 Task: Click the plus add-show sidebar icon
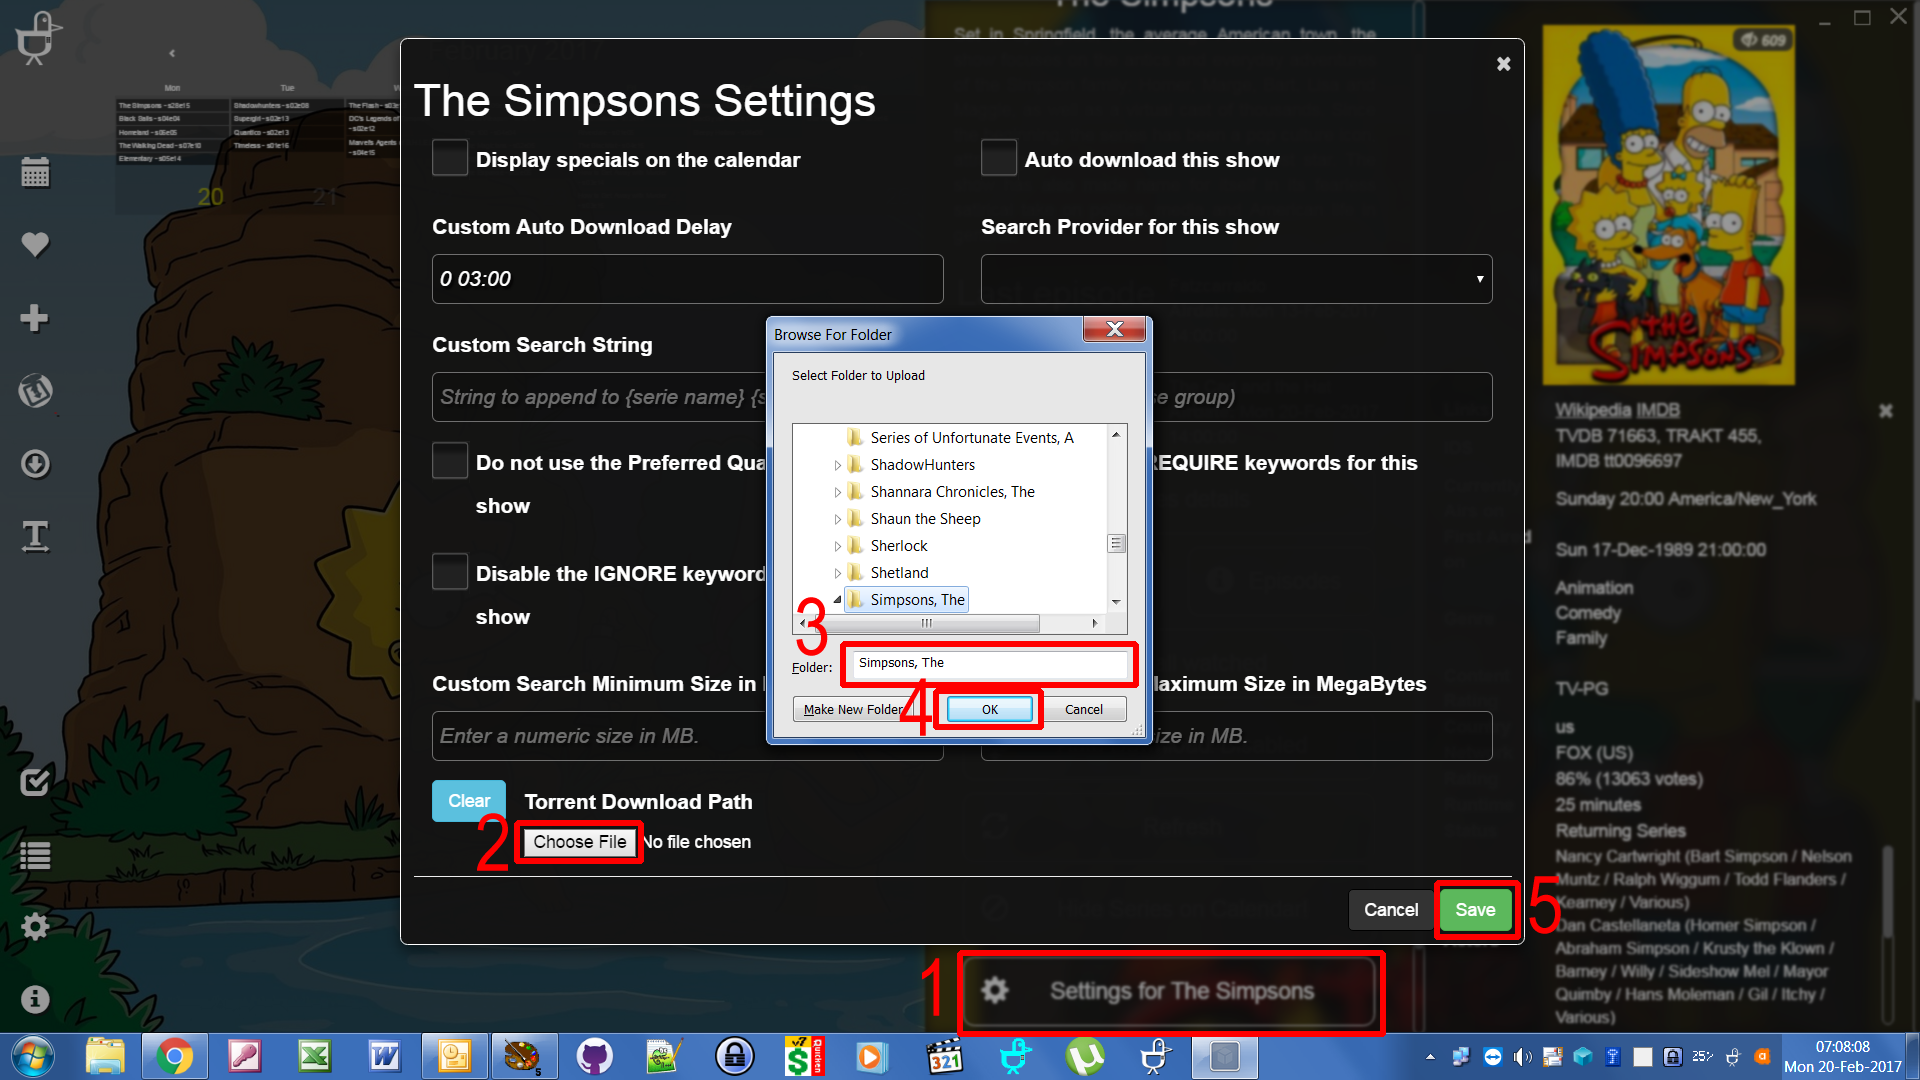coord(35,318)
